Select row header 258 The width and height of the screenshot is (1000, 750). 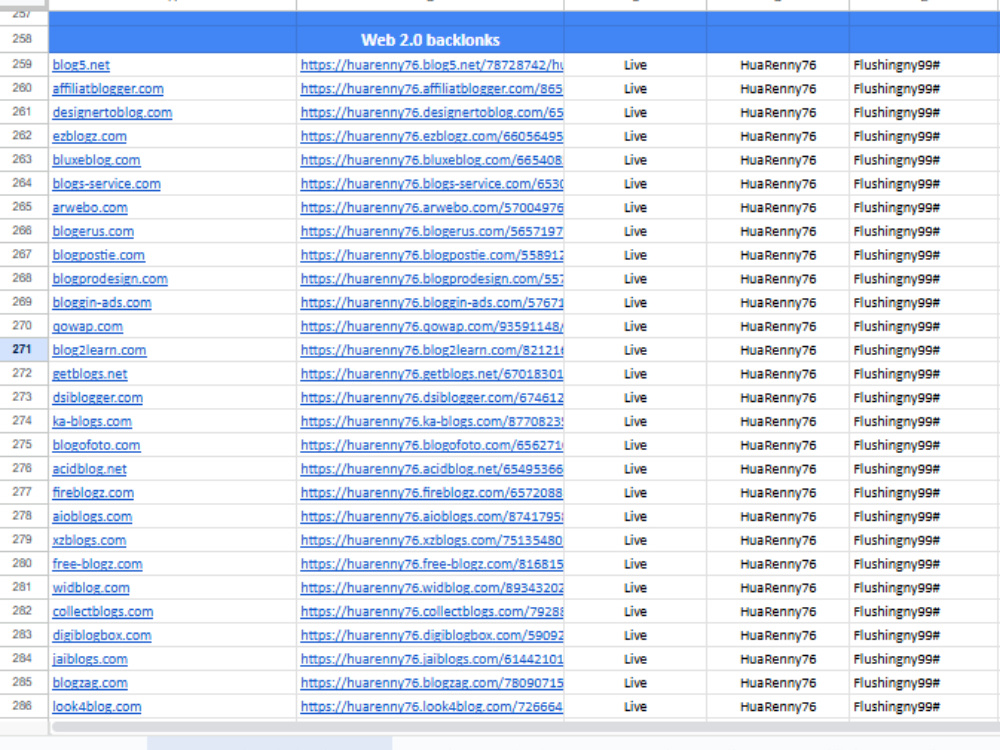tap(24, 39)
